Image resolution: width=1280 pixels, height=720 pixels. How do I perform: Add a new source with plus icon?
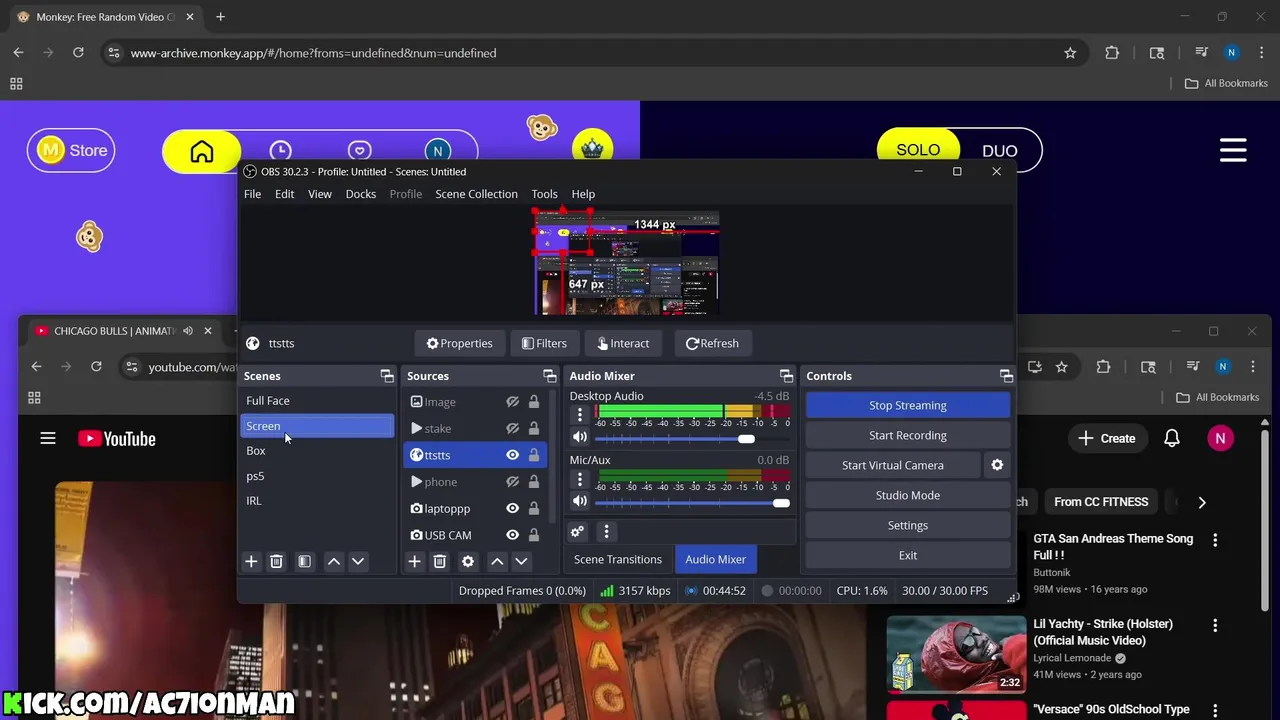[414, 562]
